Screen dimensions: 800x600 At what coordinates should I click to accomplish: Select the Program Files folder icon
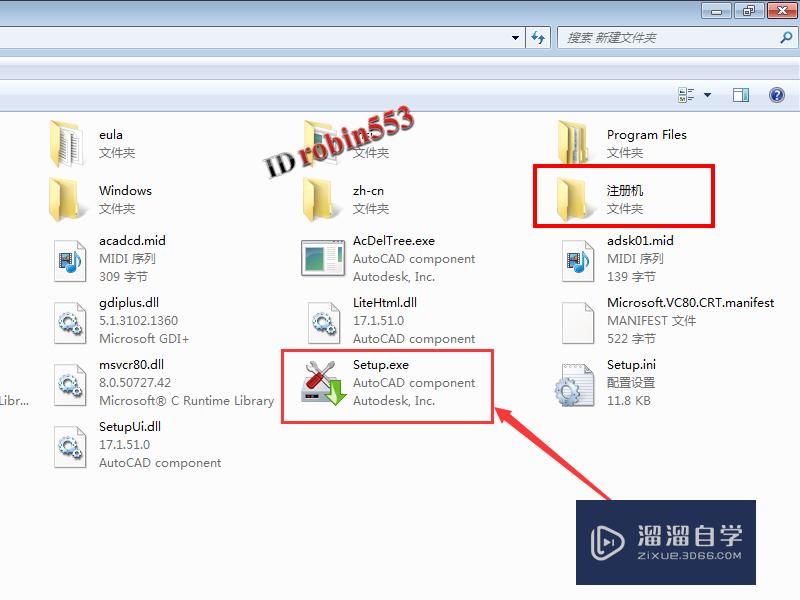574,143
